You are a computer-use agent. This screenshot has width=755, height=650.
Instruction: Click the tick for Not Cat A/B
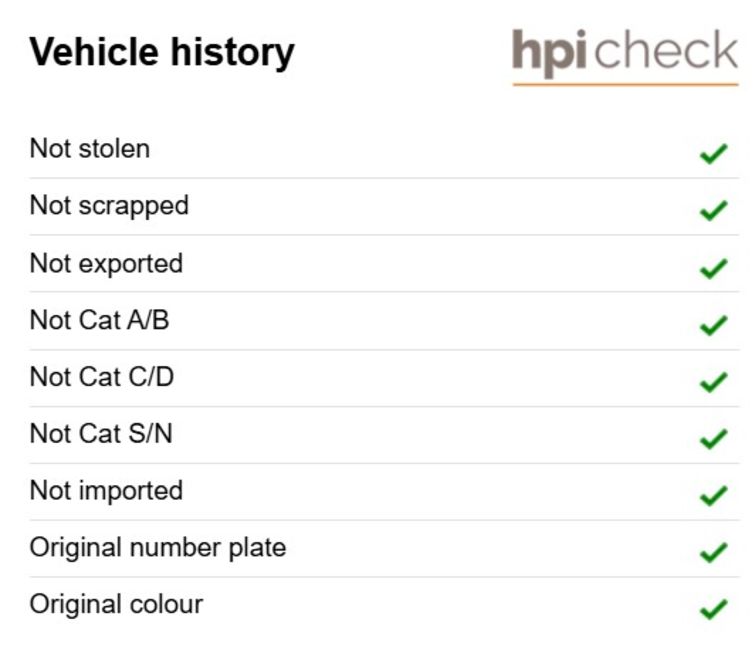pyautogui.click(x=713, y=325)
